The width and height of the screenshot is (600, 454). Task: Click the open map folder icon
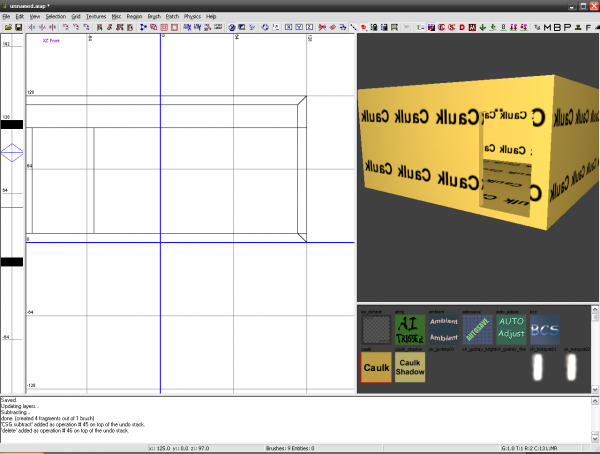tap(8, 27)
